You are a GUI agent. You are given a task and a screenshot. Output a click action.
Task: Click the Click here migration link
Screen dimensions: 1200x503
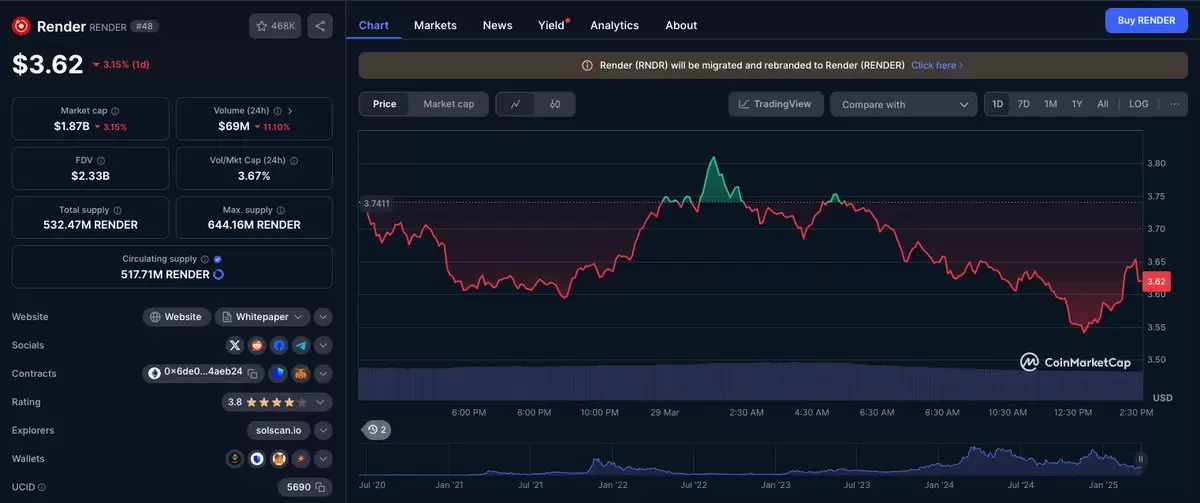tap(937, 65)
